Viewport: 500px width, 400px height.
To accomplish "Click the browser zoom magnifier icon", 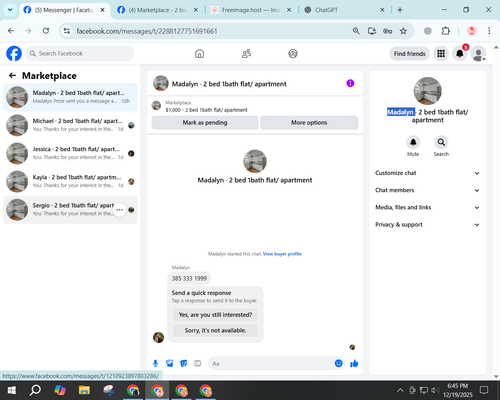I will (356, 31).
